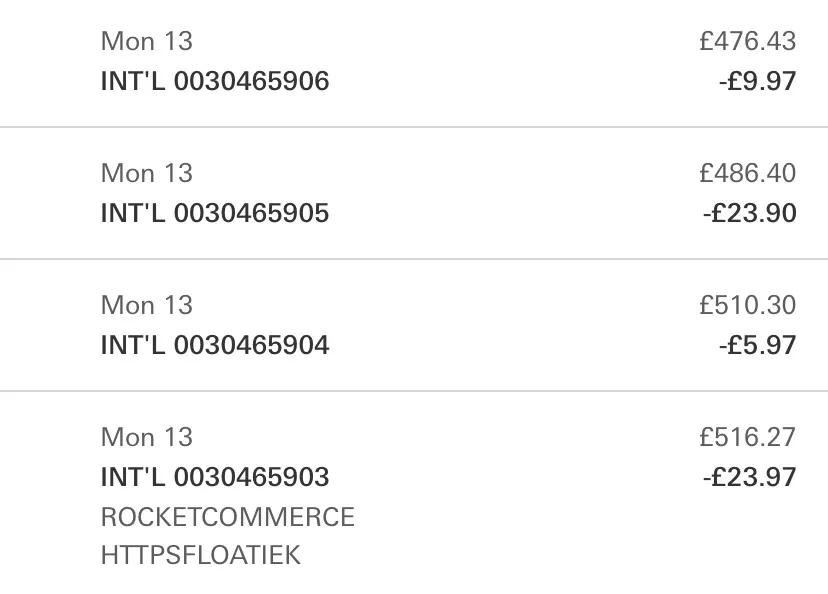Click the HTTPSFLOATIEK detail line
The width and height of the screenshot is (828, 594).
coord(201,555)
